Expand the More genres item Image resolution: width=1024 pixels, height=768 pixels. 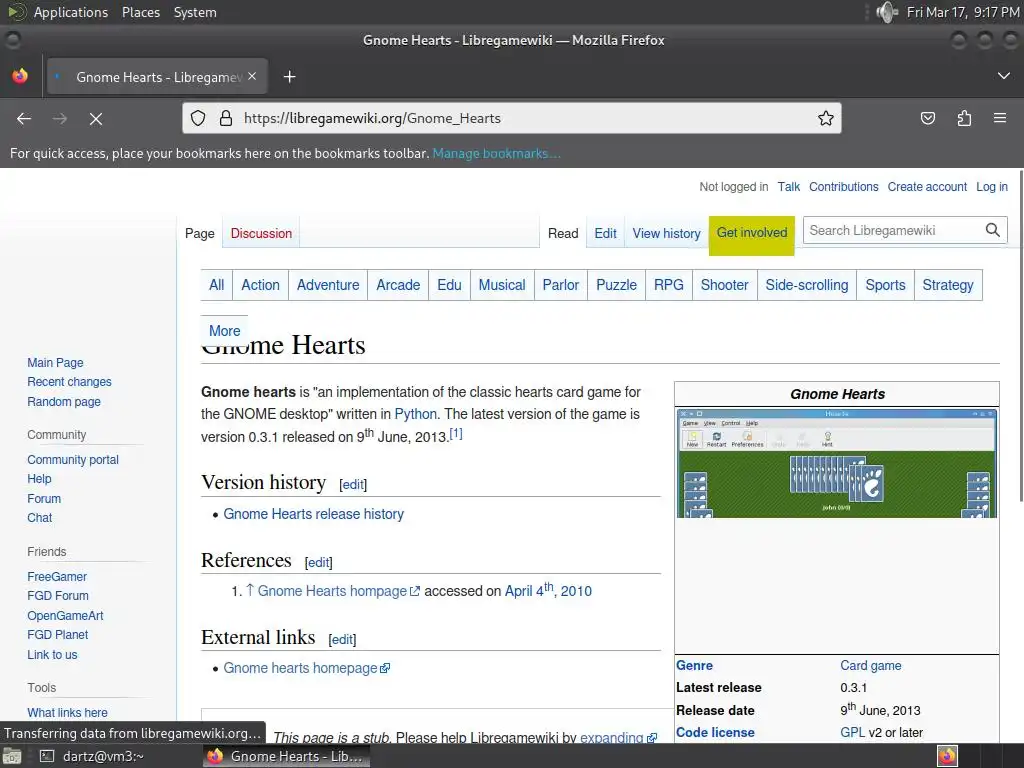[225, 330]
